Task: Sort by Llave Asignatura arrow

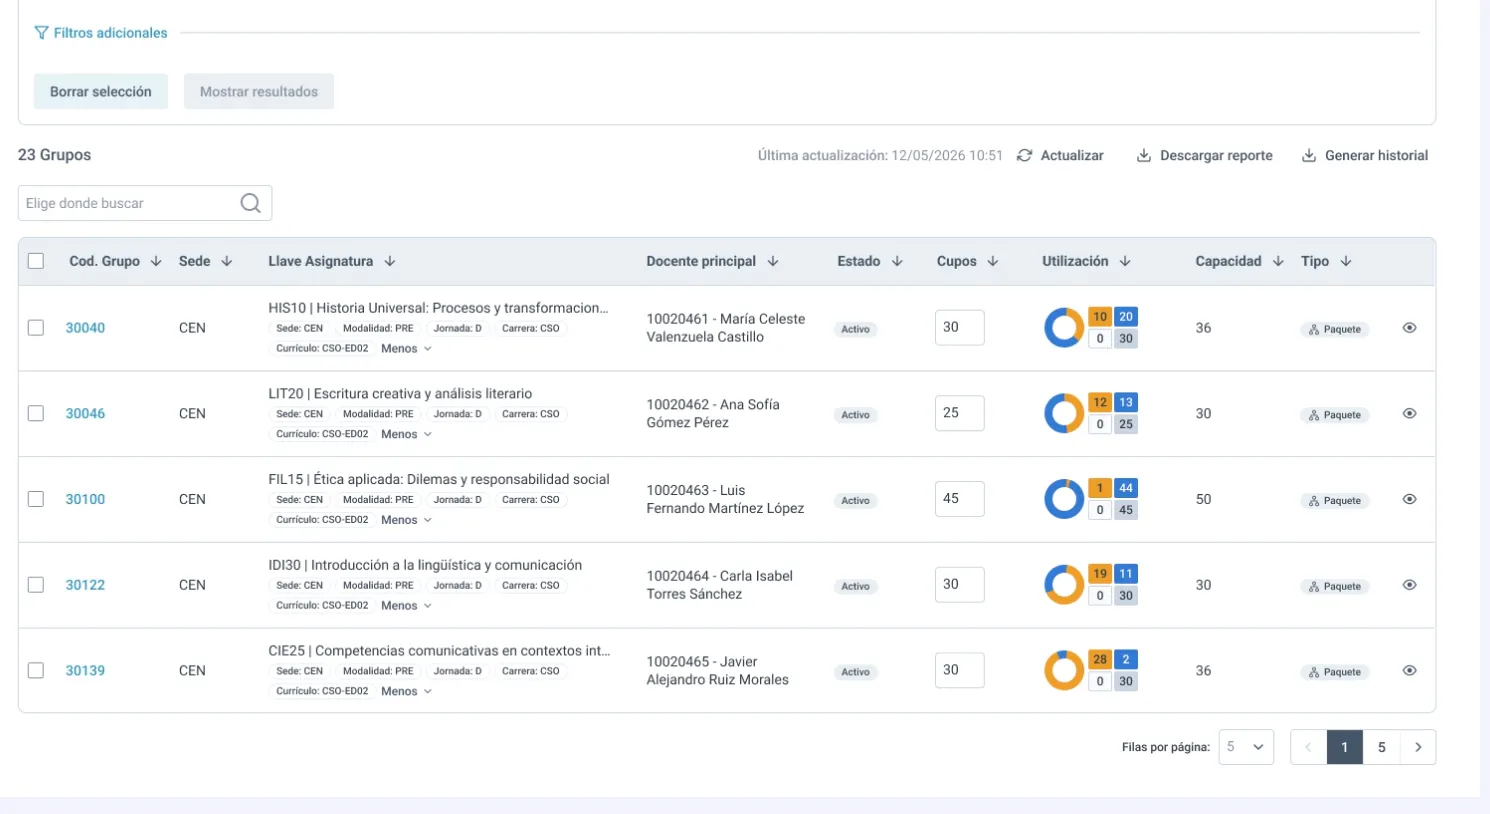Action: 390,261
